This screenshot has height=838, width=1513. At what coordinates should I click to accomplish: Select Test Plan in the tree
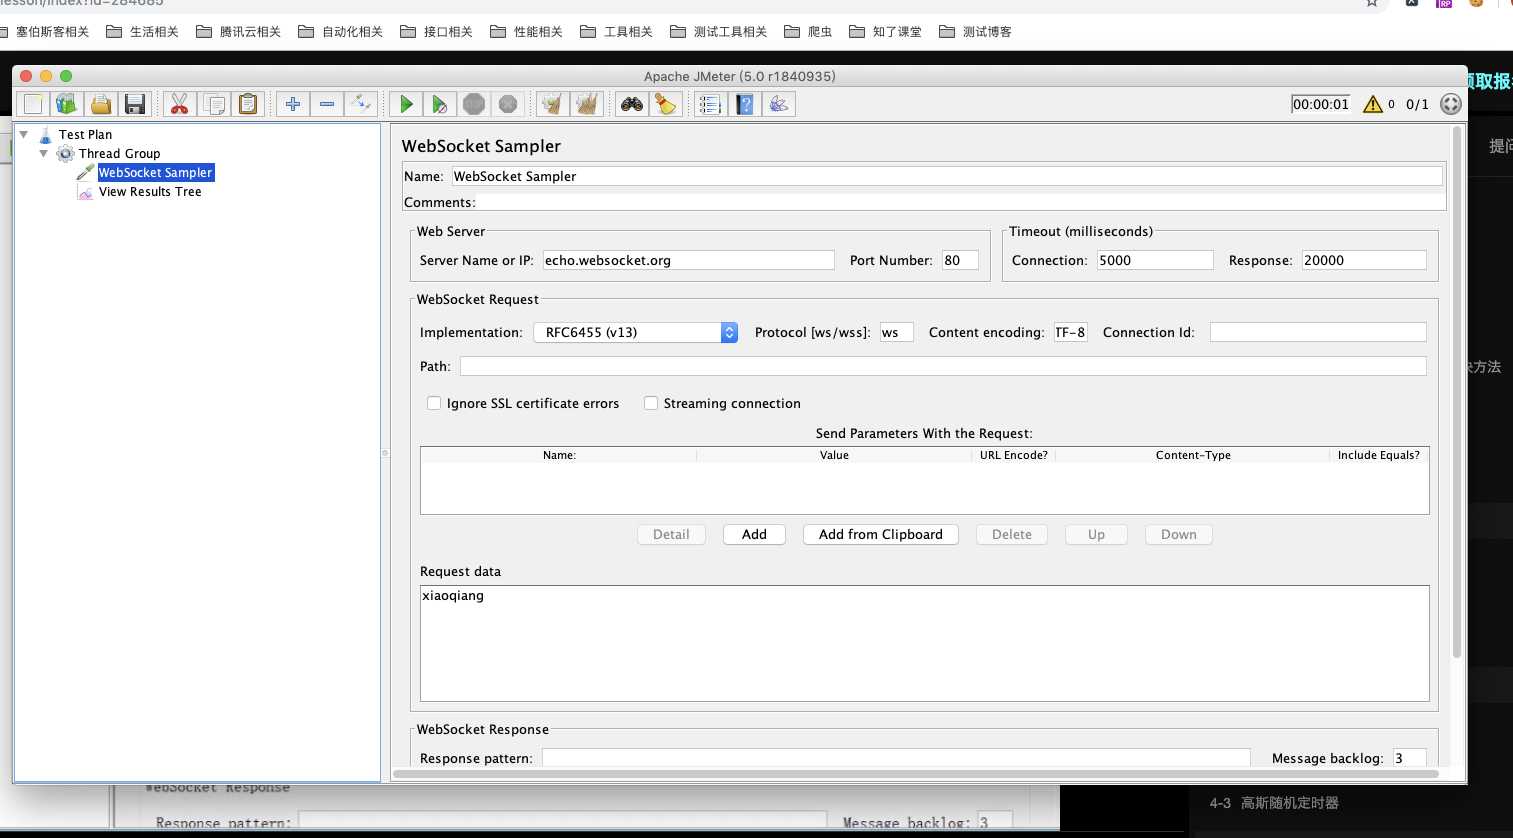coord(85,134)
